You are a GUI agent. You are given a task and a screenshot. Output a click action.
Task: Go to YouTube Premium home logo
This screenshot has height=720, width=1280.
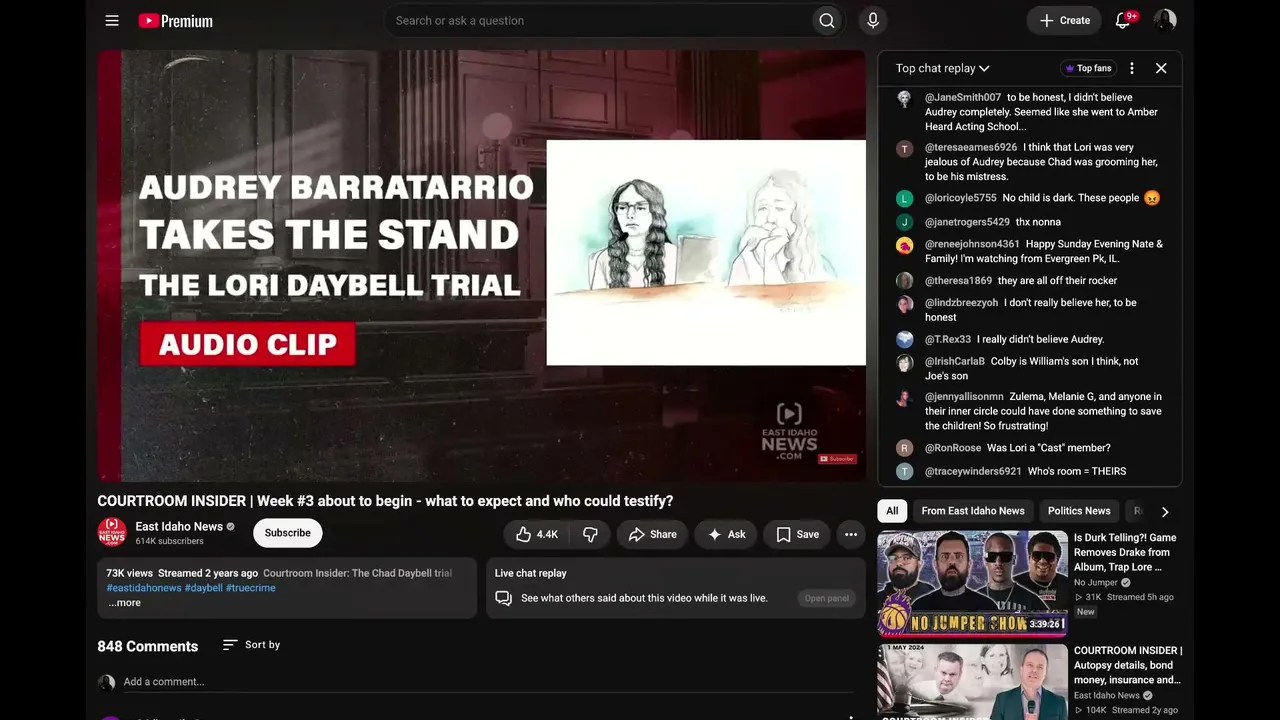tap(175, 20)
